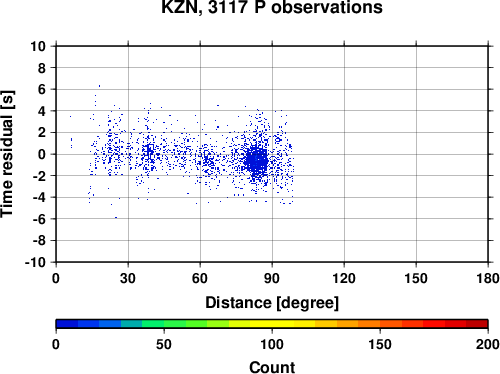Click the distance axis tick label '30'
The width and height of the screenshot is (500, 374).
click(x=128, y=278)
